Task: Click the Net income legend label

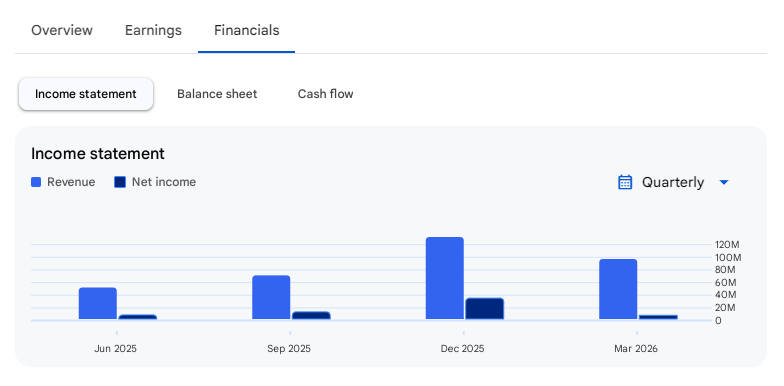Action: pos(164,182)
